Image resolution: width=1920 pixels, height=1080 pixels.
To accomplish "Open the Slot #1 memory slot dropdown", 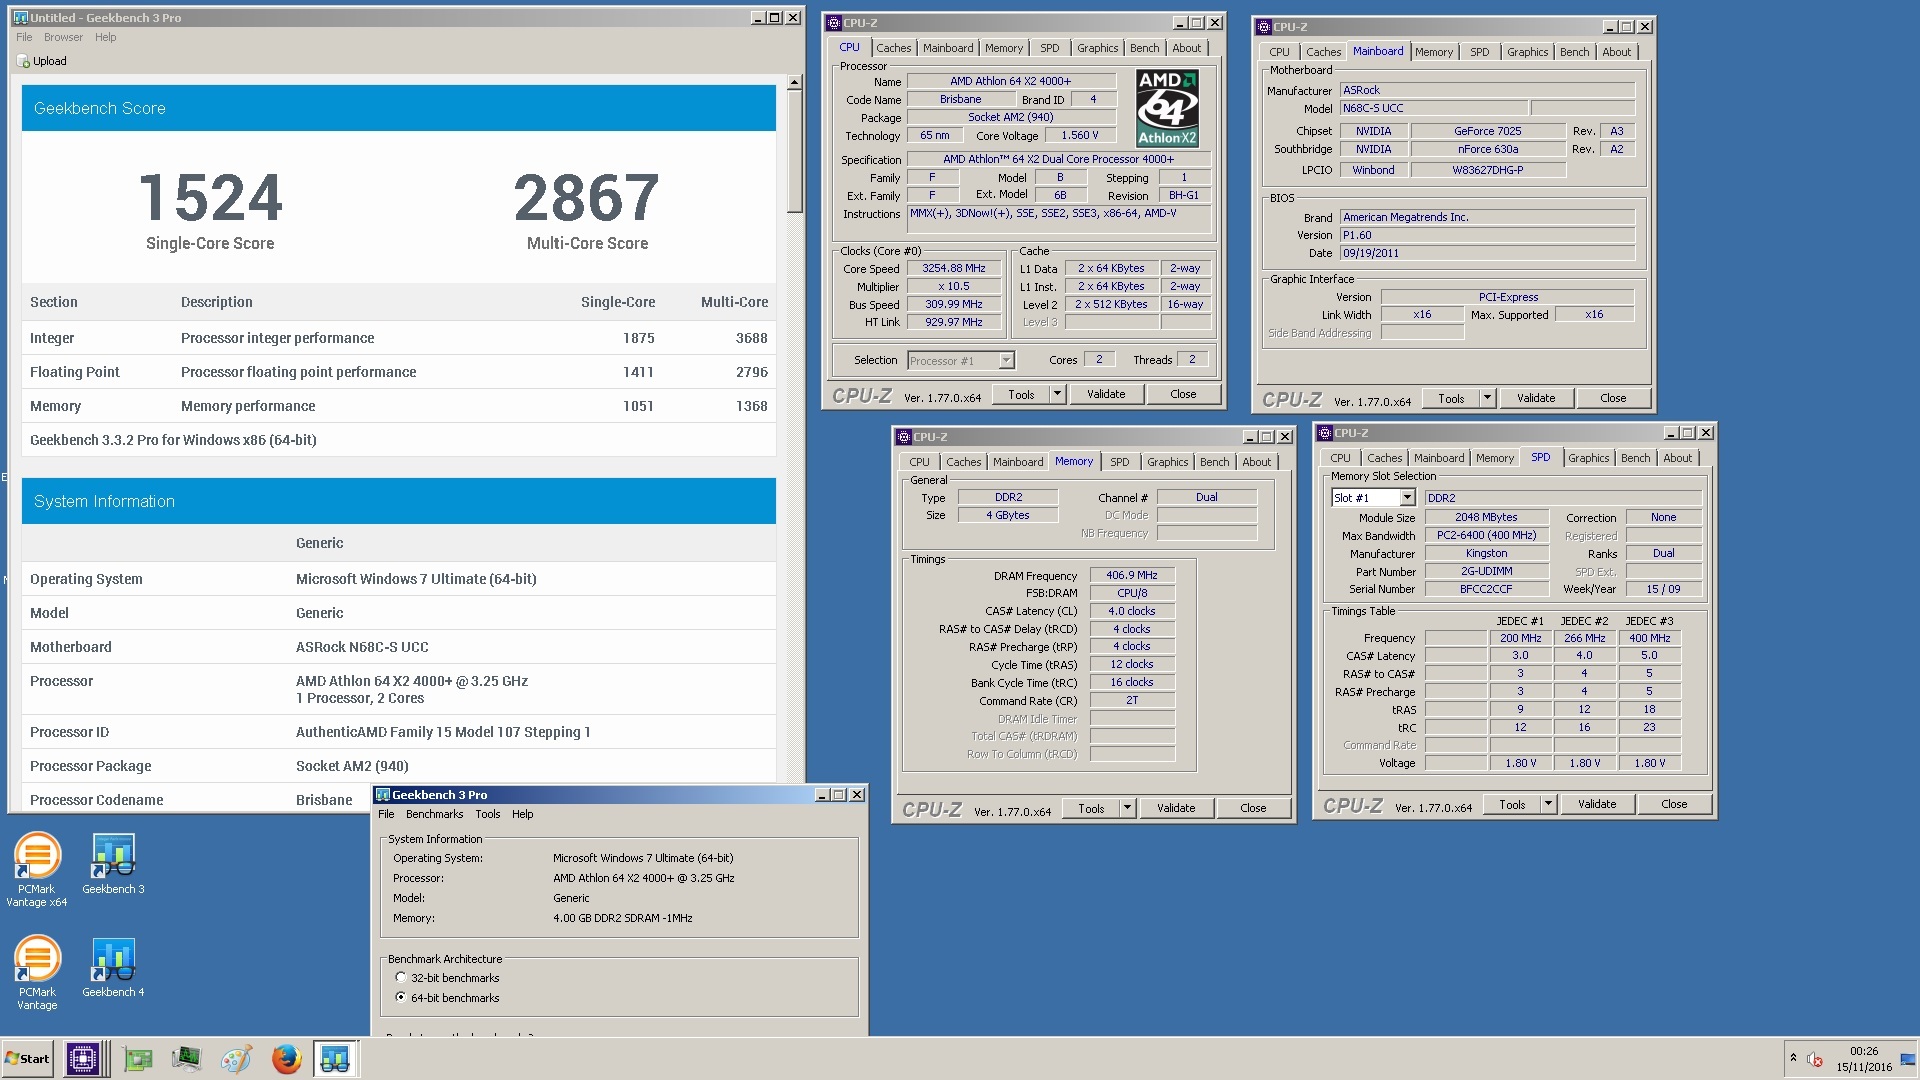I will (x=1407, y=498).
